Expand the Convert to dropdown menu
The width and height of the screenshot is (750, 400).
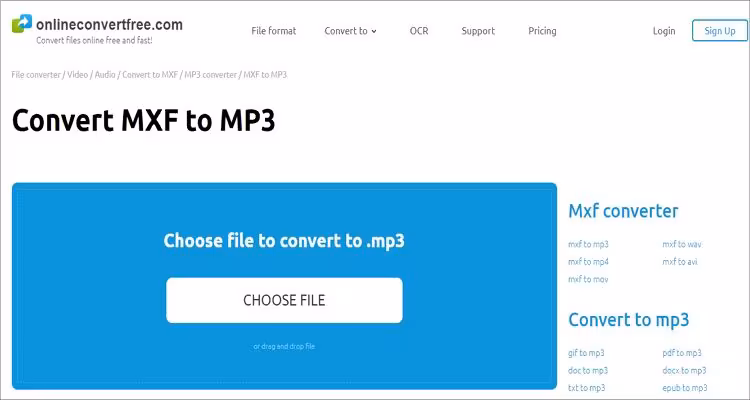coord(350,31)
